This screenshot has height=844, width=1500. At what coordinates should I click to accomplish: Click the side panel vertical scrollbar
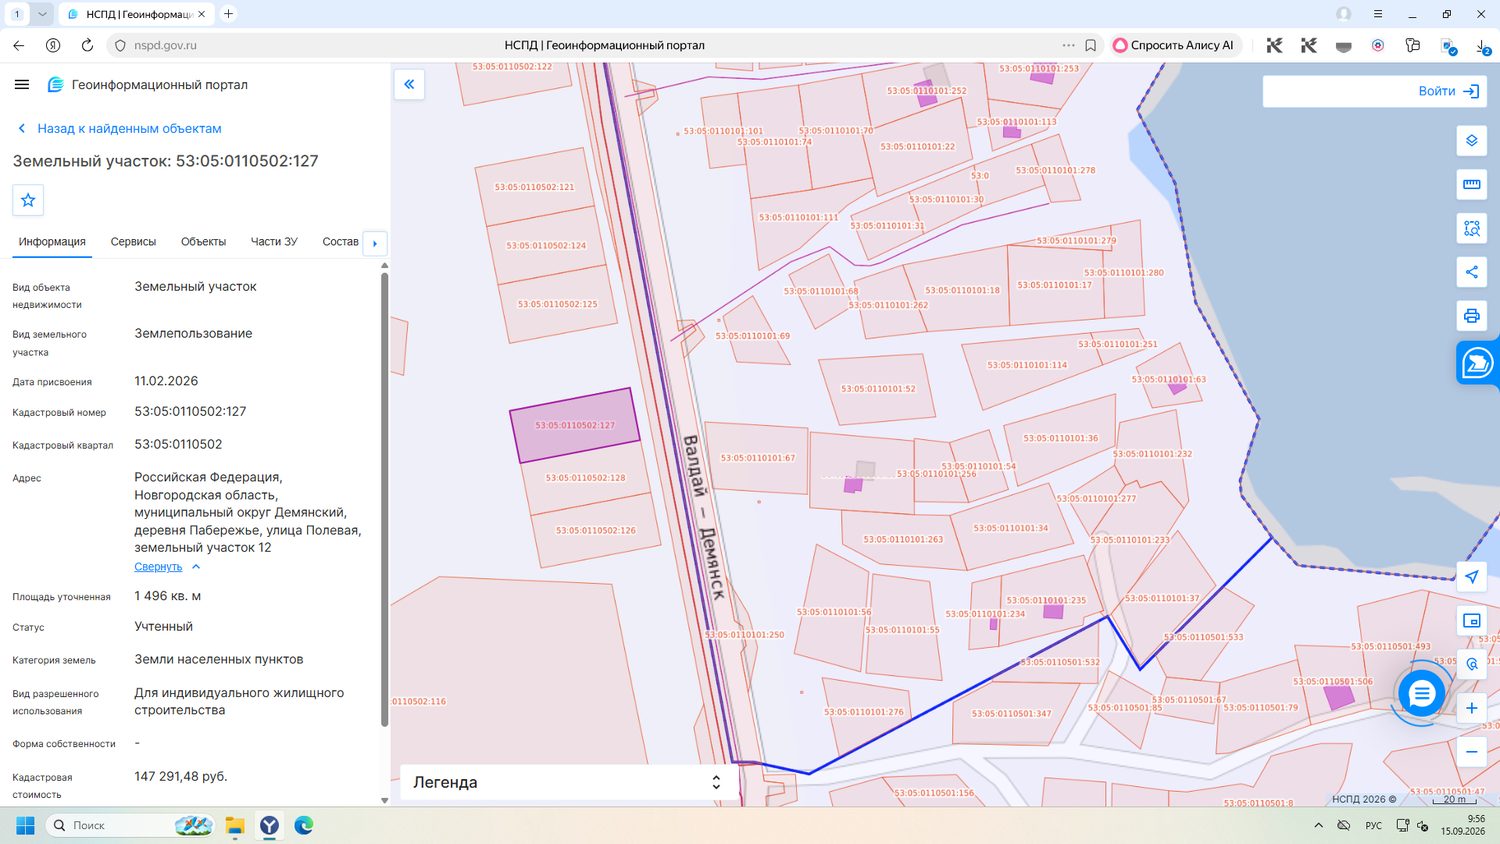pyautogui.click(x=384, y=500)
